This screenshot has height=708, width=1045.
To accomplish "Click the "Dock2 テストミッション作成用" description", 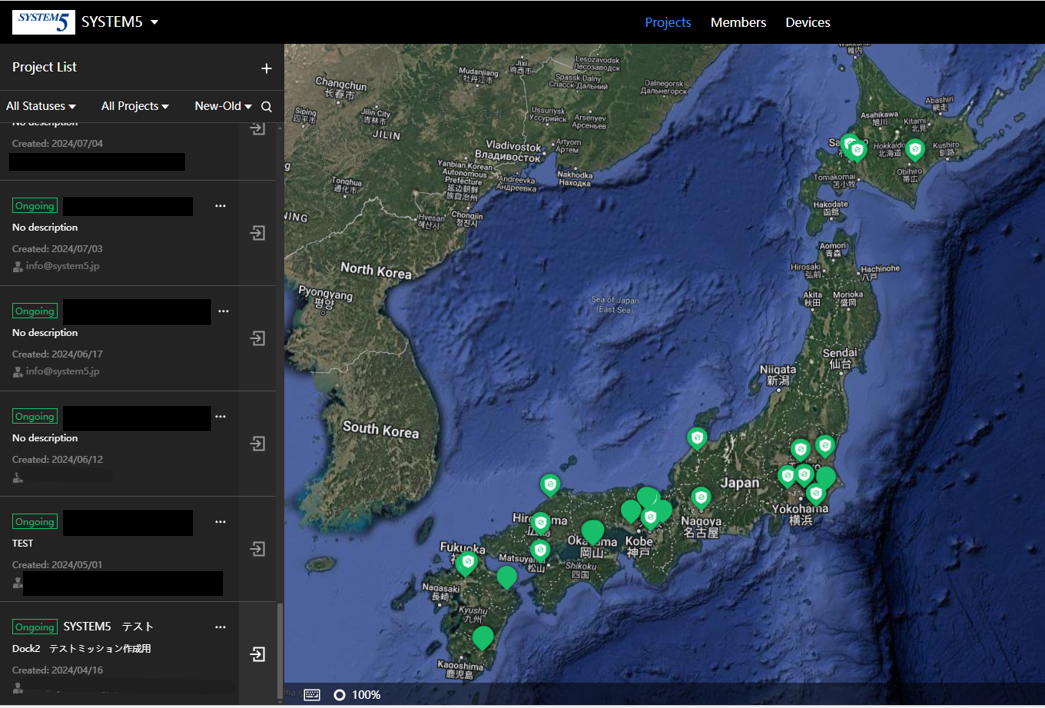I will point(81,649).
